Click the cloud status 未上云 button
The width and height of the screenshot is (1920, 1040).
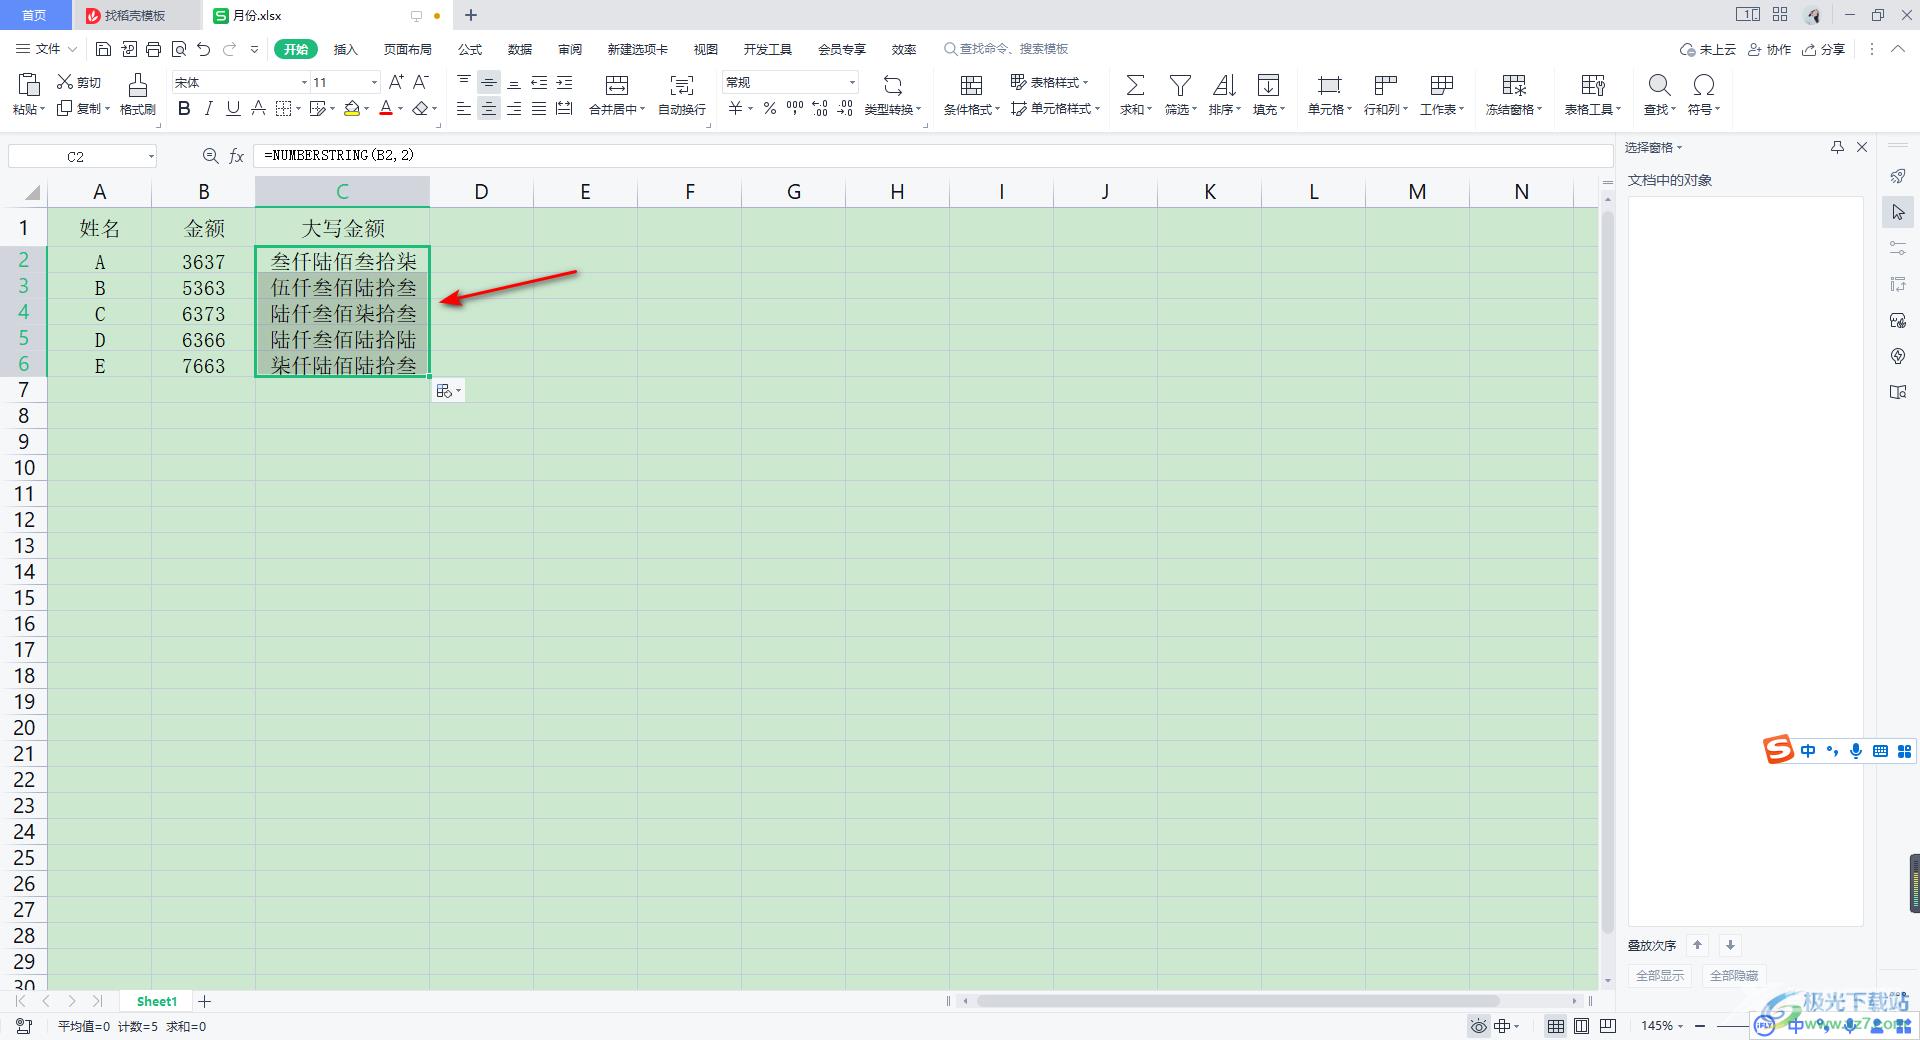[x=1707, y=49]
